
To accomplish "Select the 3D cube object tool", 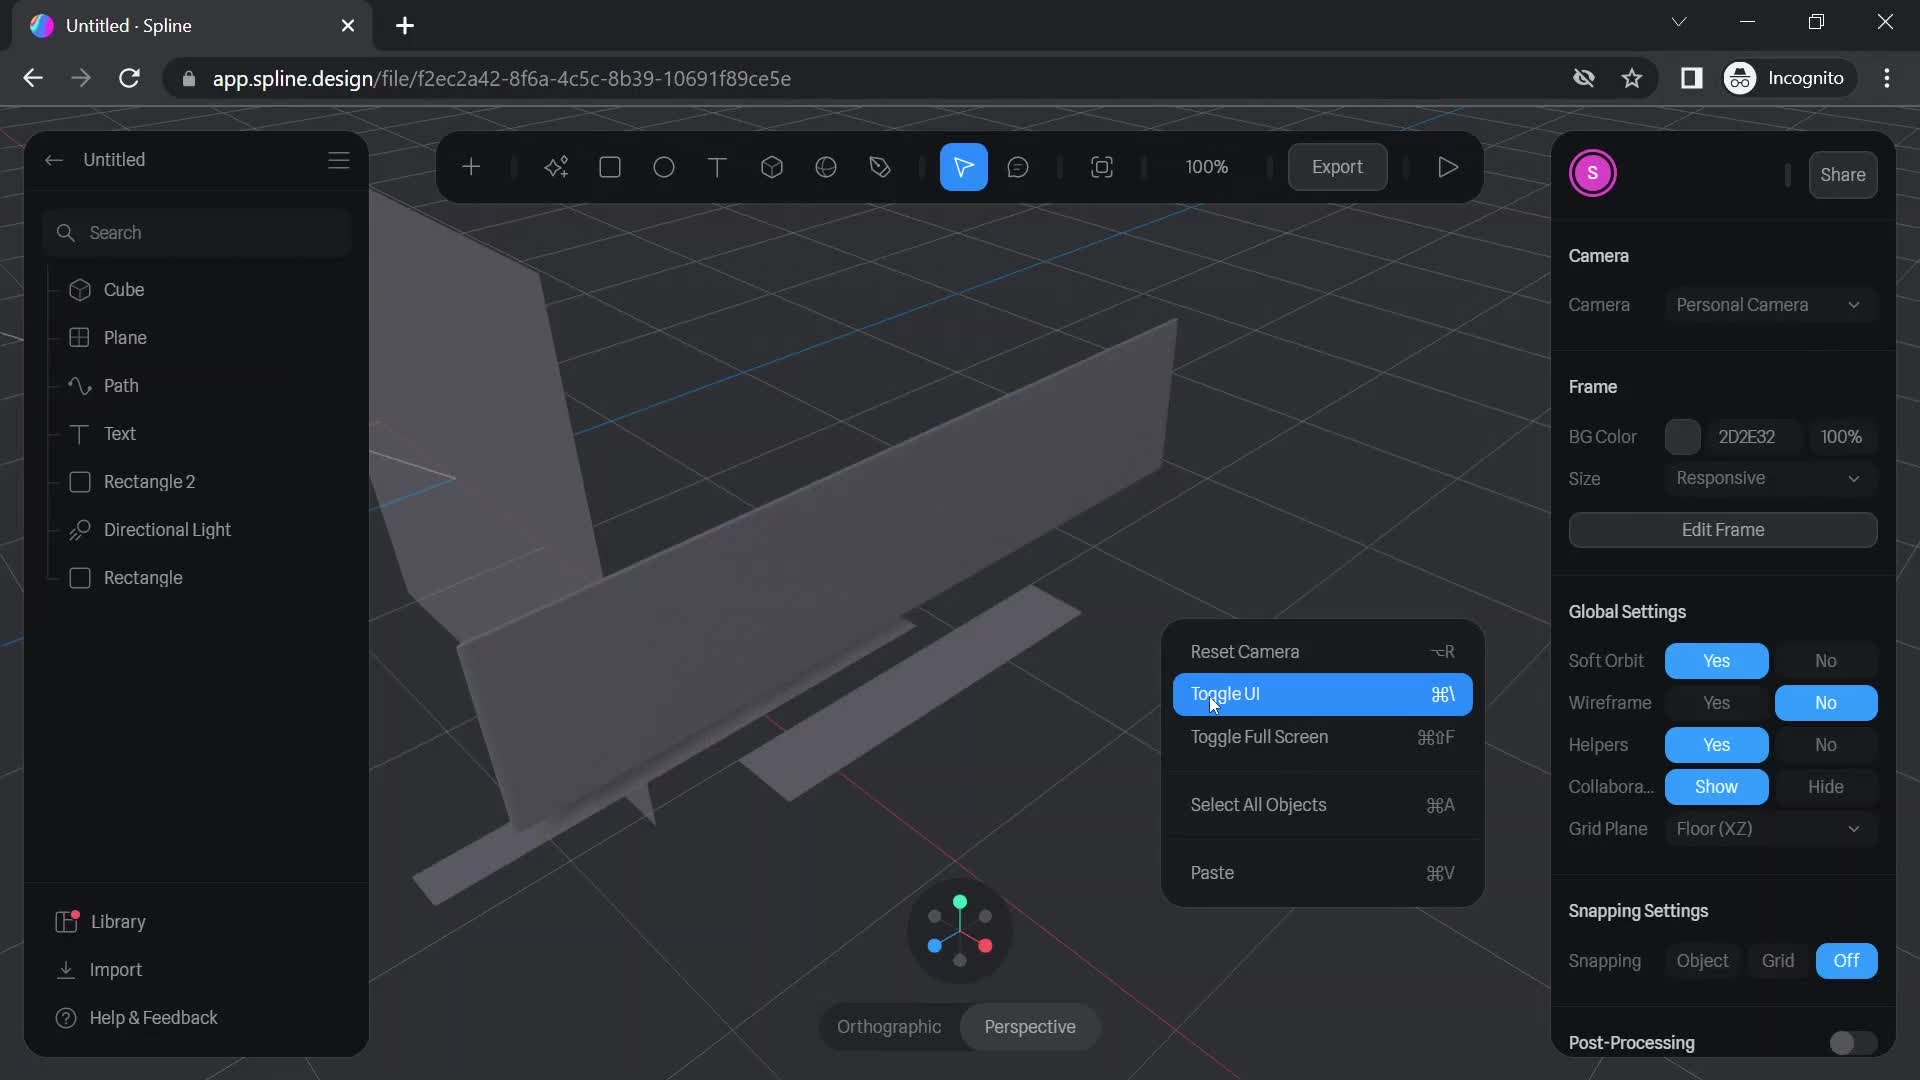I will (772, 167).
